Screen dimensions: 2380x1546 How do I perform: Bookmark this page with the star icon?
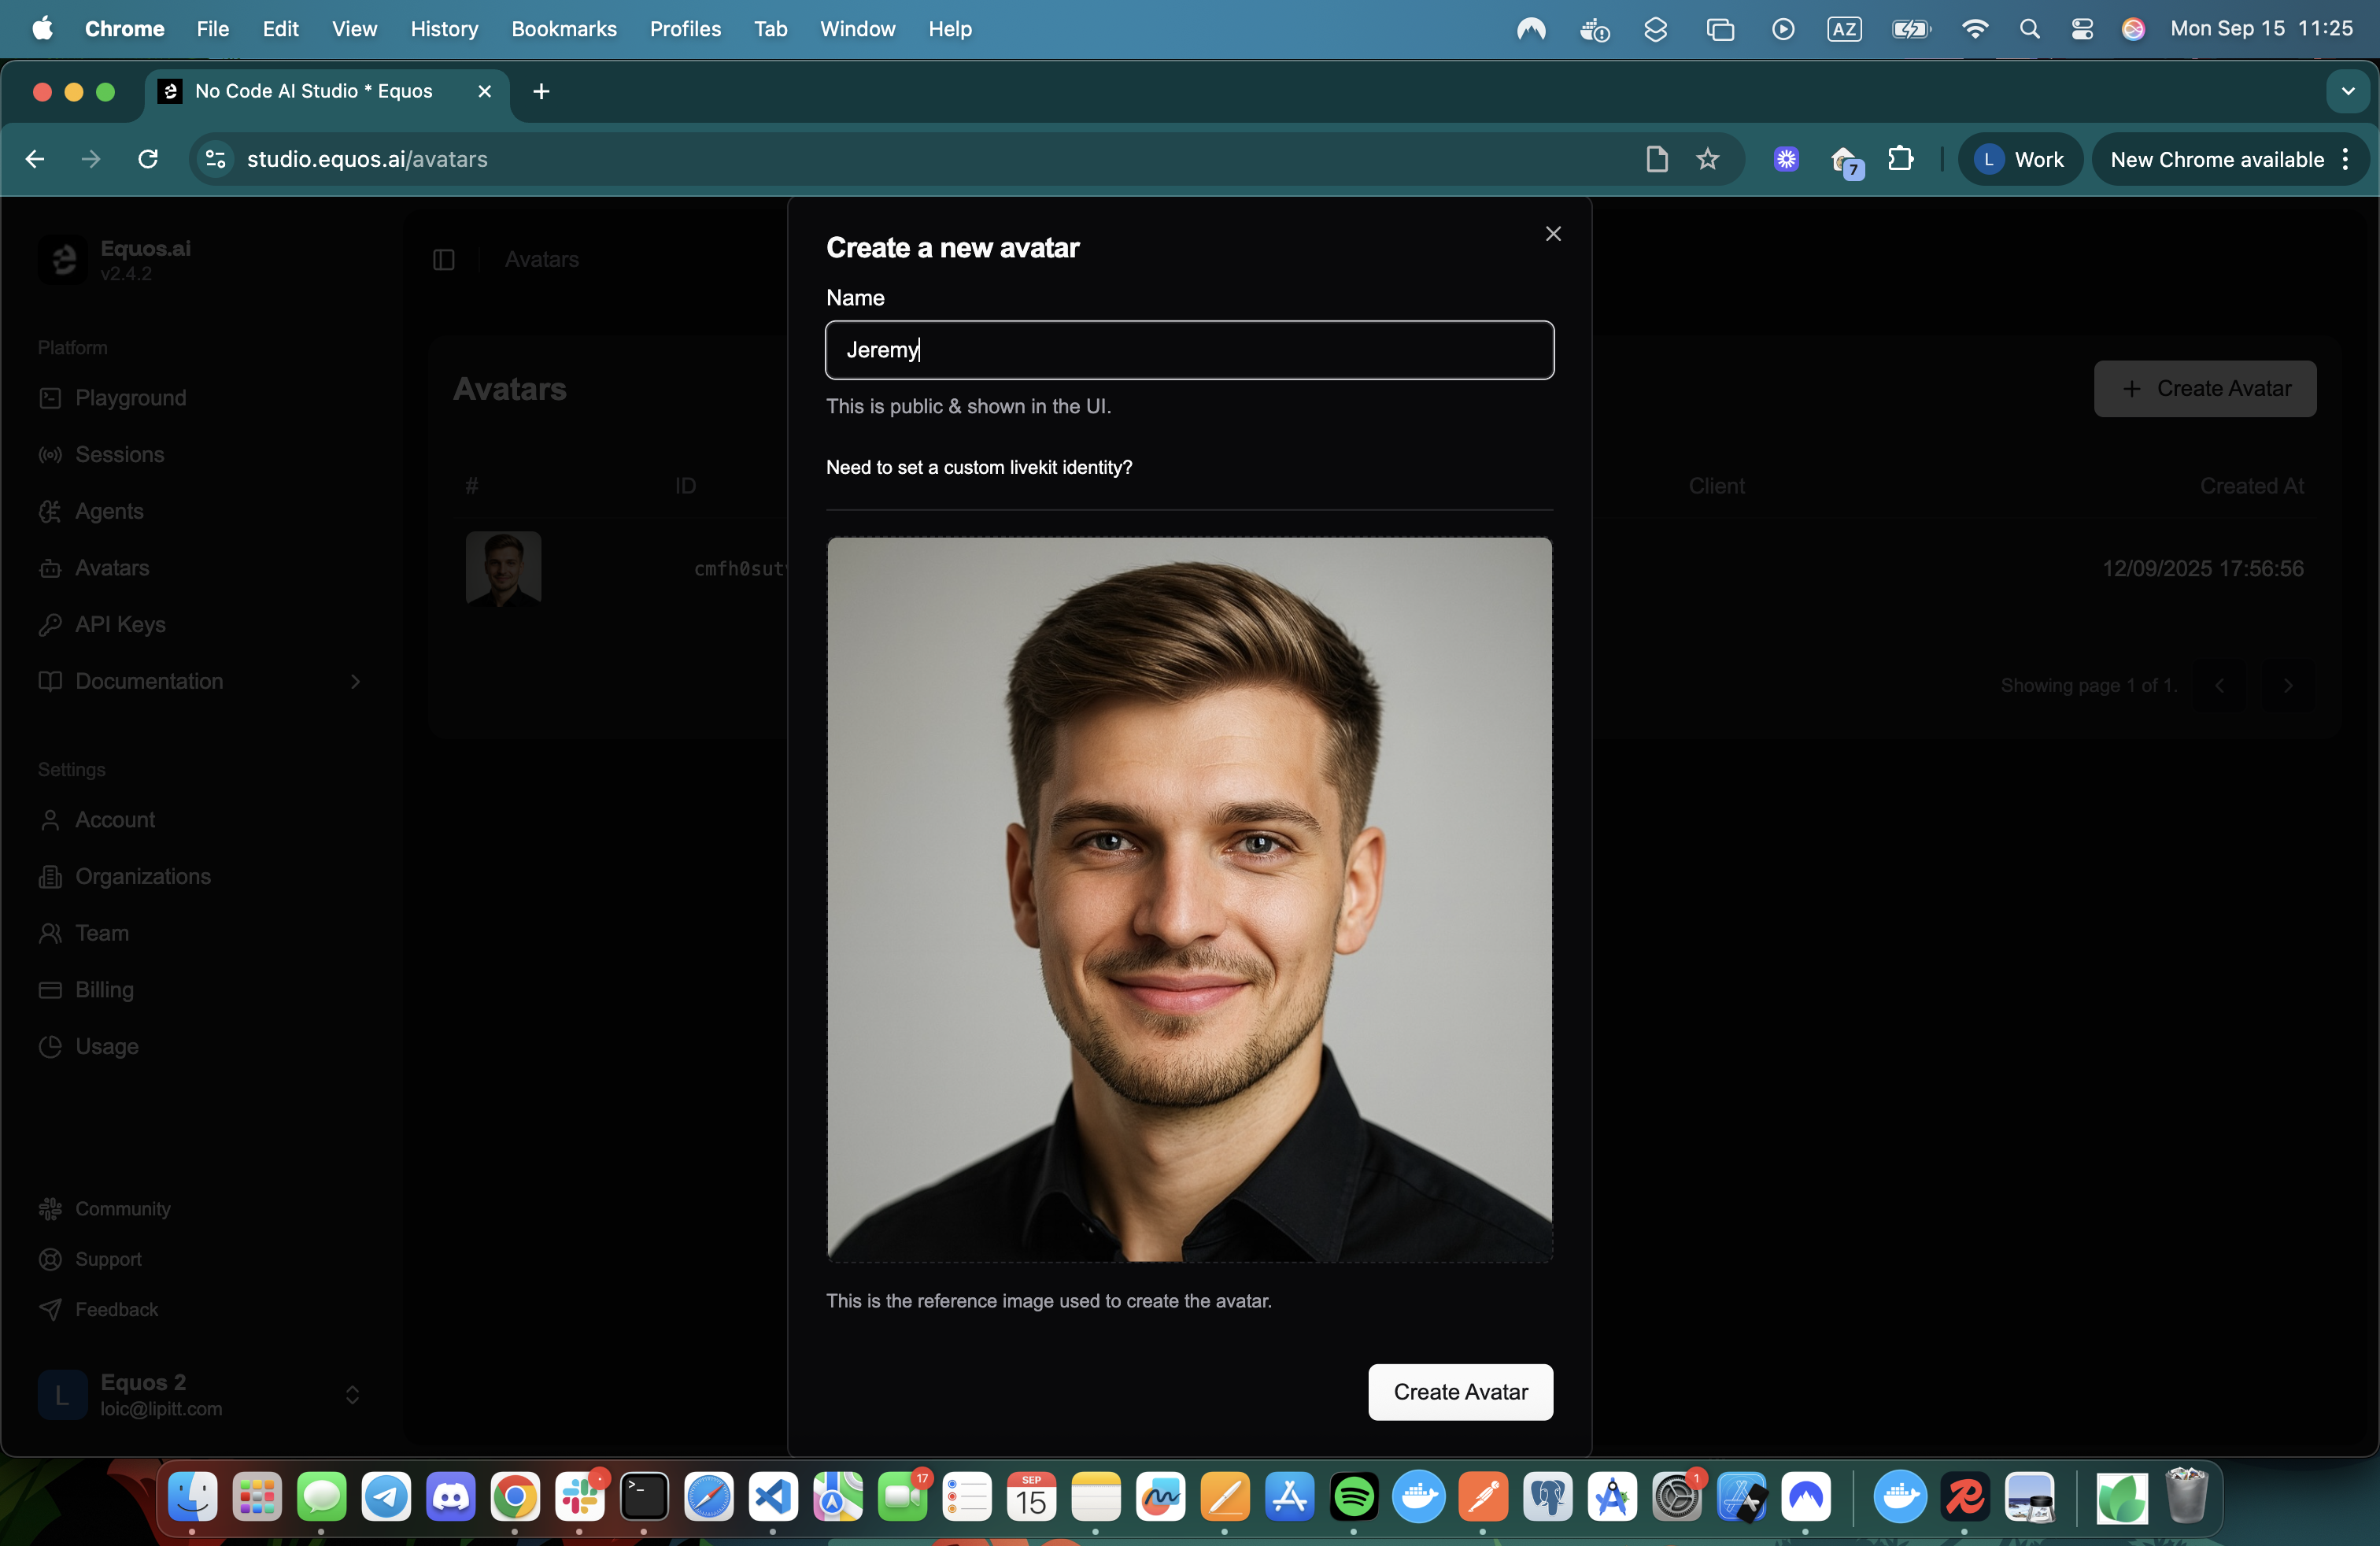[x=1708, y=159]
